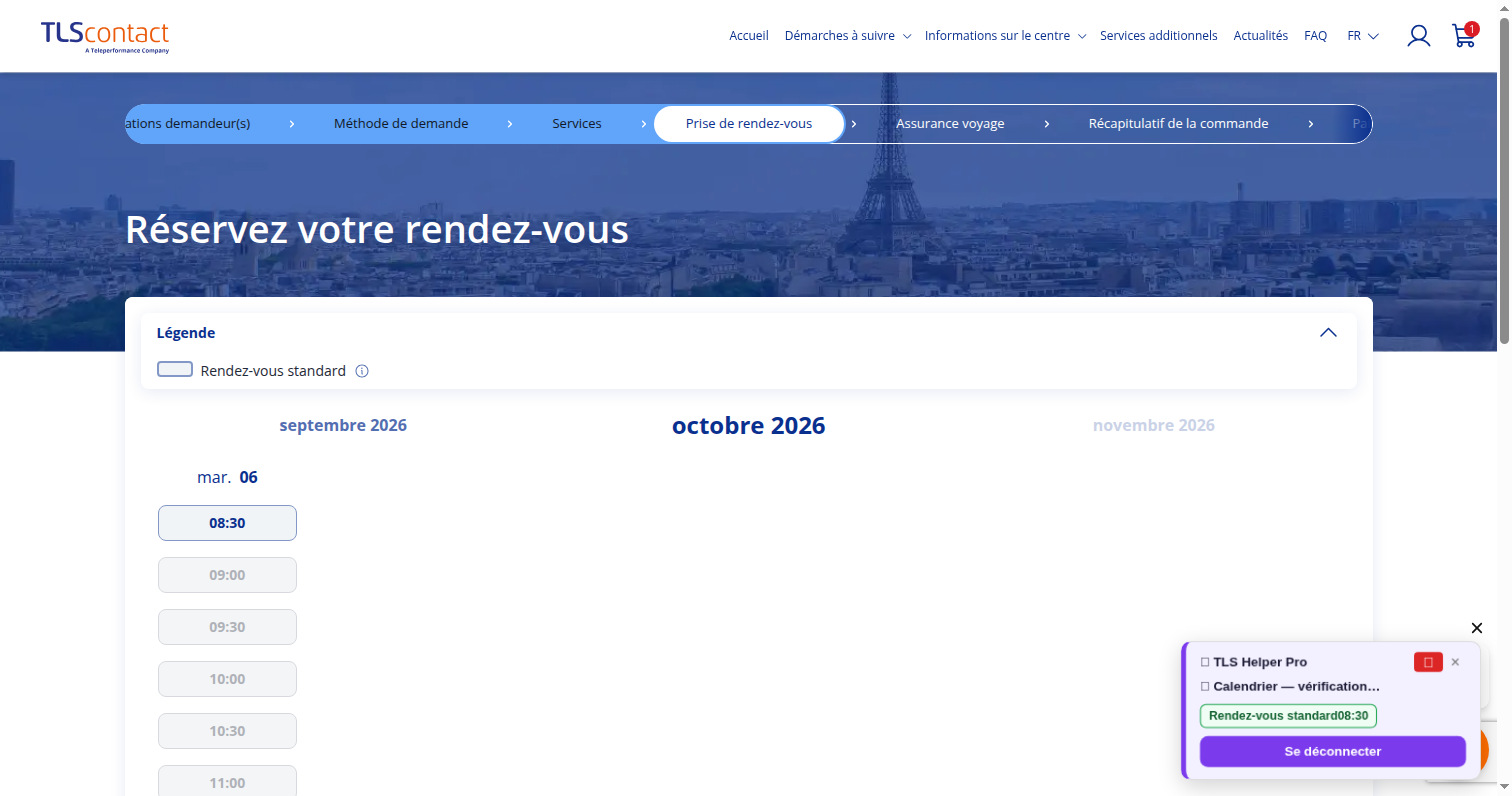Viewport: 1512px width, 796px height.
Task: Select the 09:00 time slot
Action: click(227, 575)
